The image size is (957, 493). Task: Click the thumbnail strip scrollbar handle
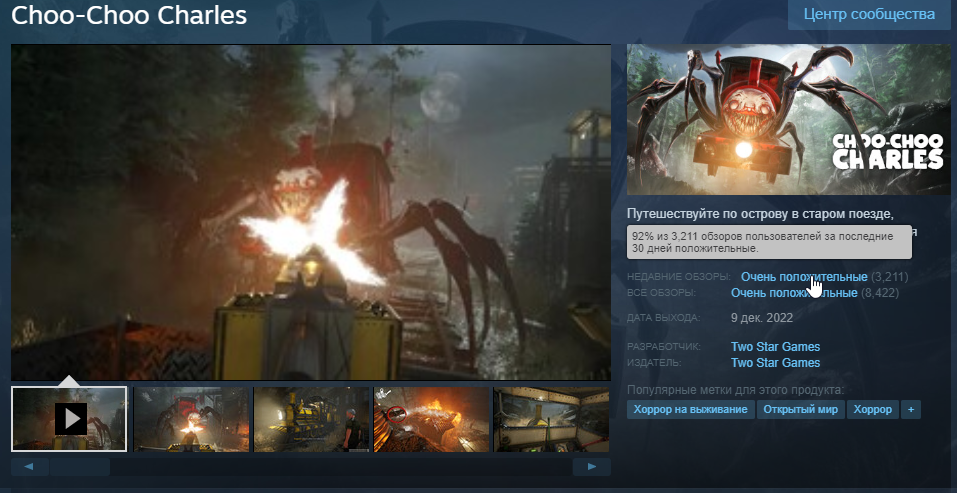[79, 467]
